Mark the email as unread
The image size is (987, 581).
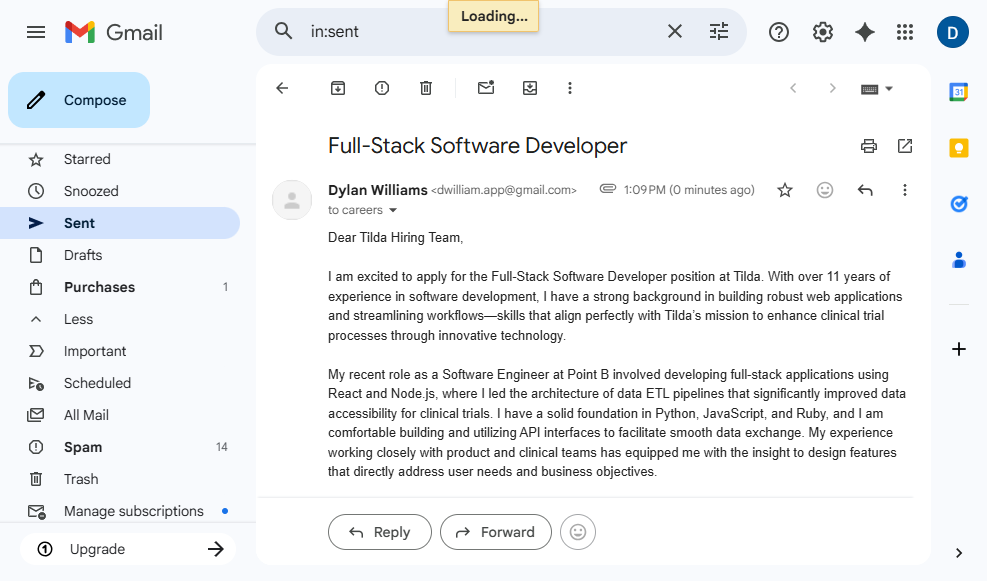tap(486, 88)
